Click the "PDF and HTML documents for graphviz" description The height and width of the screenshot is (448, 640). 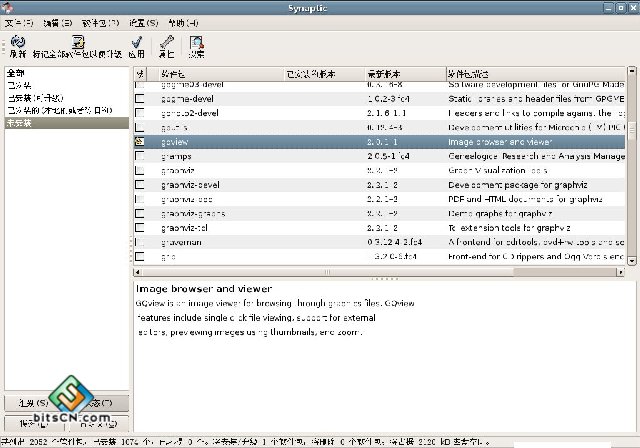(525, 199)
